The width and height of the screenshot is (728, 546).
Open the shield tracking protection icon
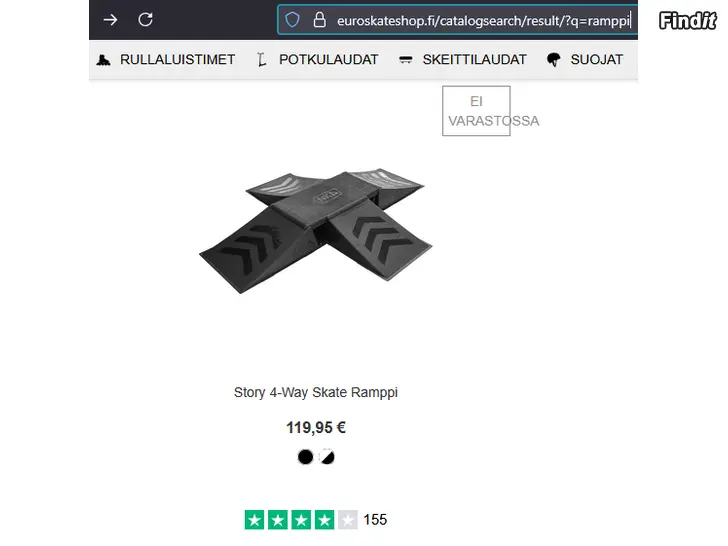[292, 20]
